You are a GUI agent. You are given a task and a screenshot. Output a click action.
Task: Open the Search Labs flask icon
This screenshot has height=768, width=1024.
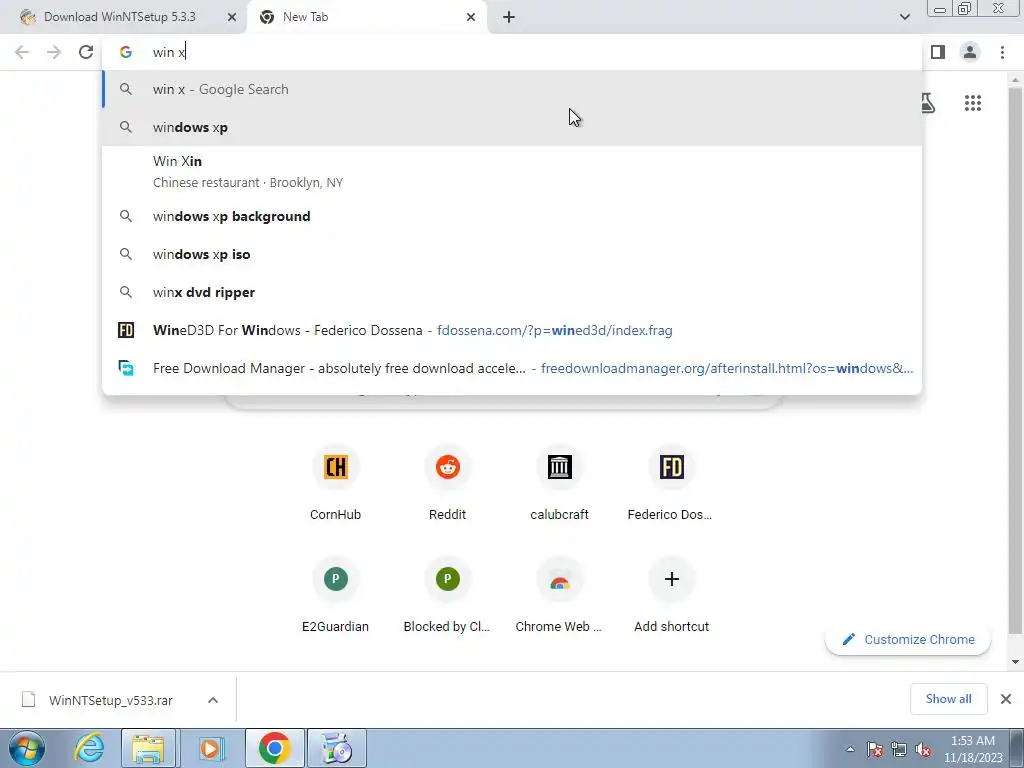coord(927,103)
